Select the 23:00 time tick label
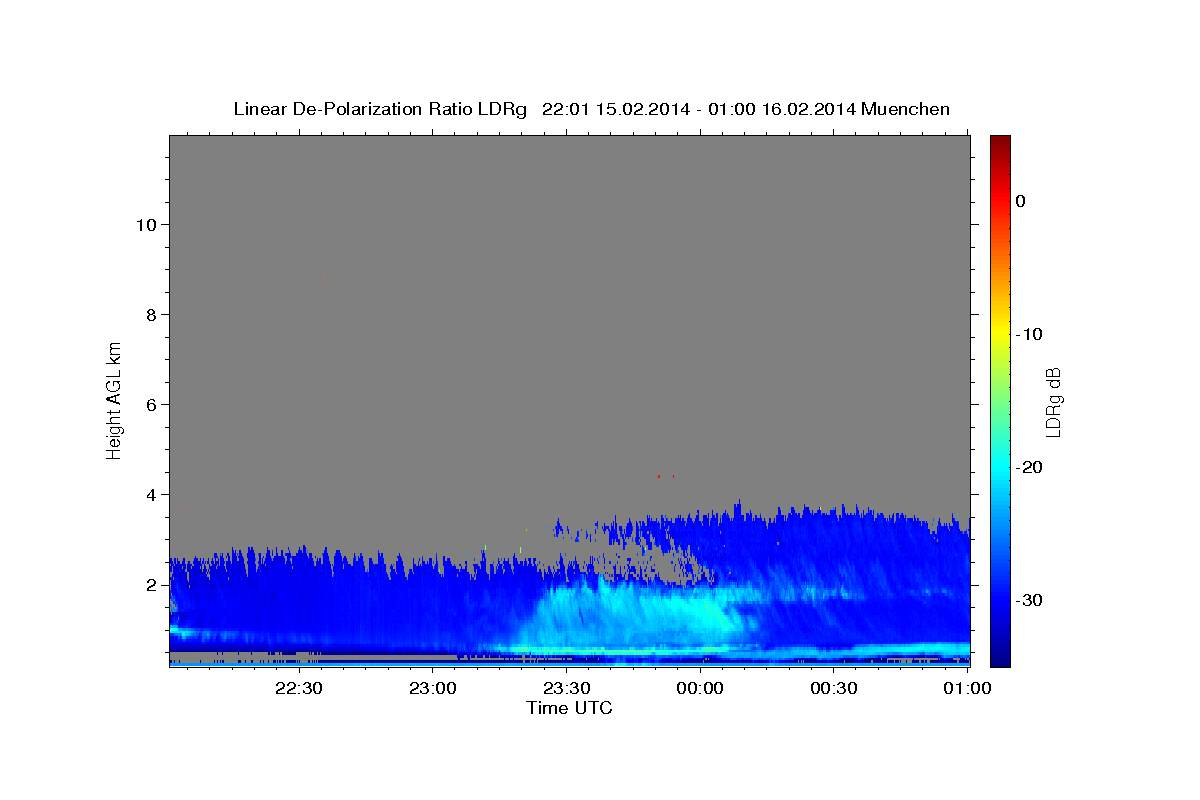 click(432, 688)
